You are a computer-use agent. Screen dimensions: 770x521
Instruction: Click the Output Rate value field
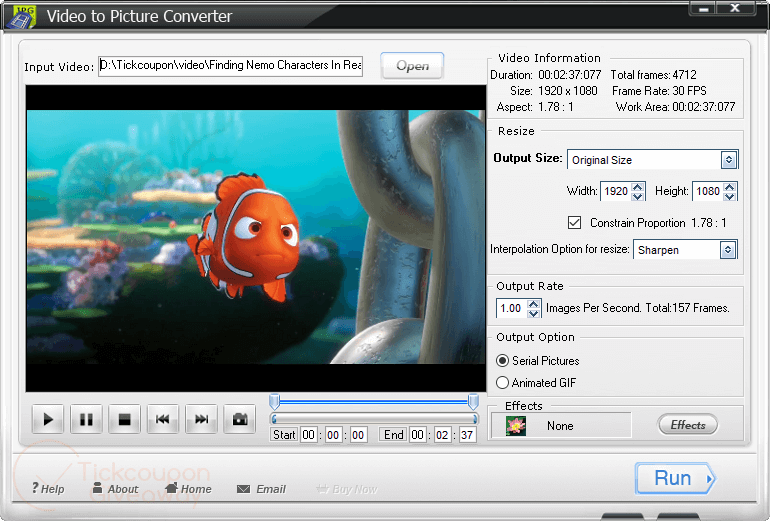click(511, 308)
